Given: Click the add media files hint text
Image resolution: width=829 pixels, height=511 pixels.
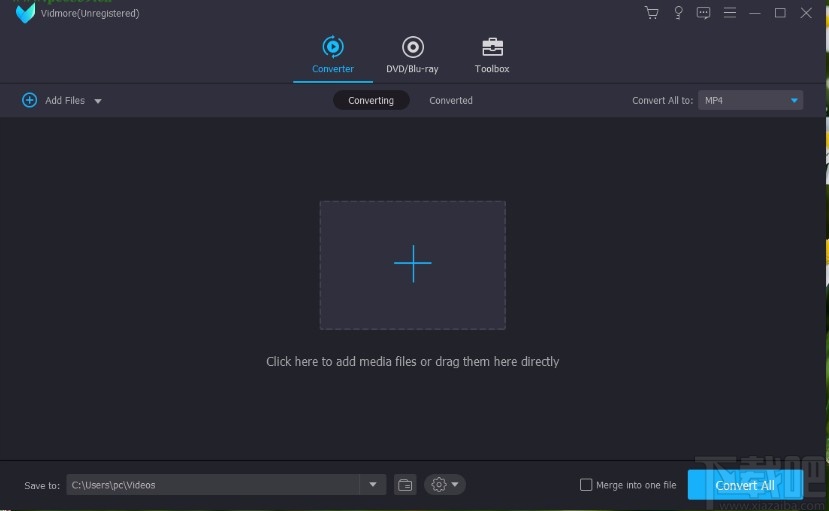Looking at the screenshot, I should pyautogui.click(x=412, y=361).
